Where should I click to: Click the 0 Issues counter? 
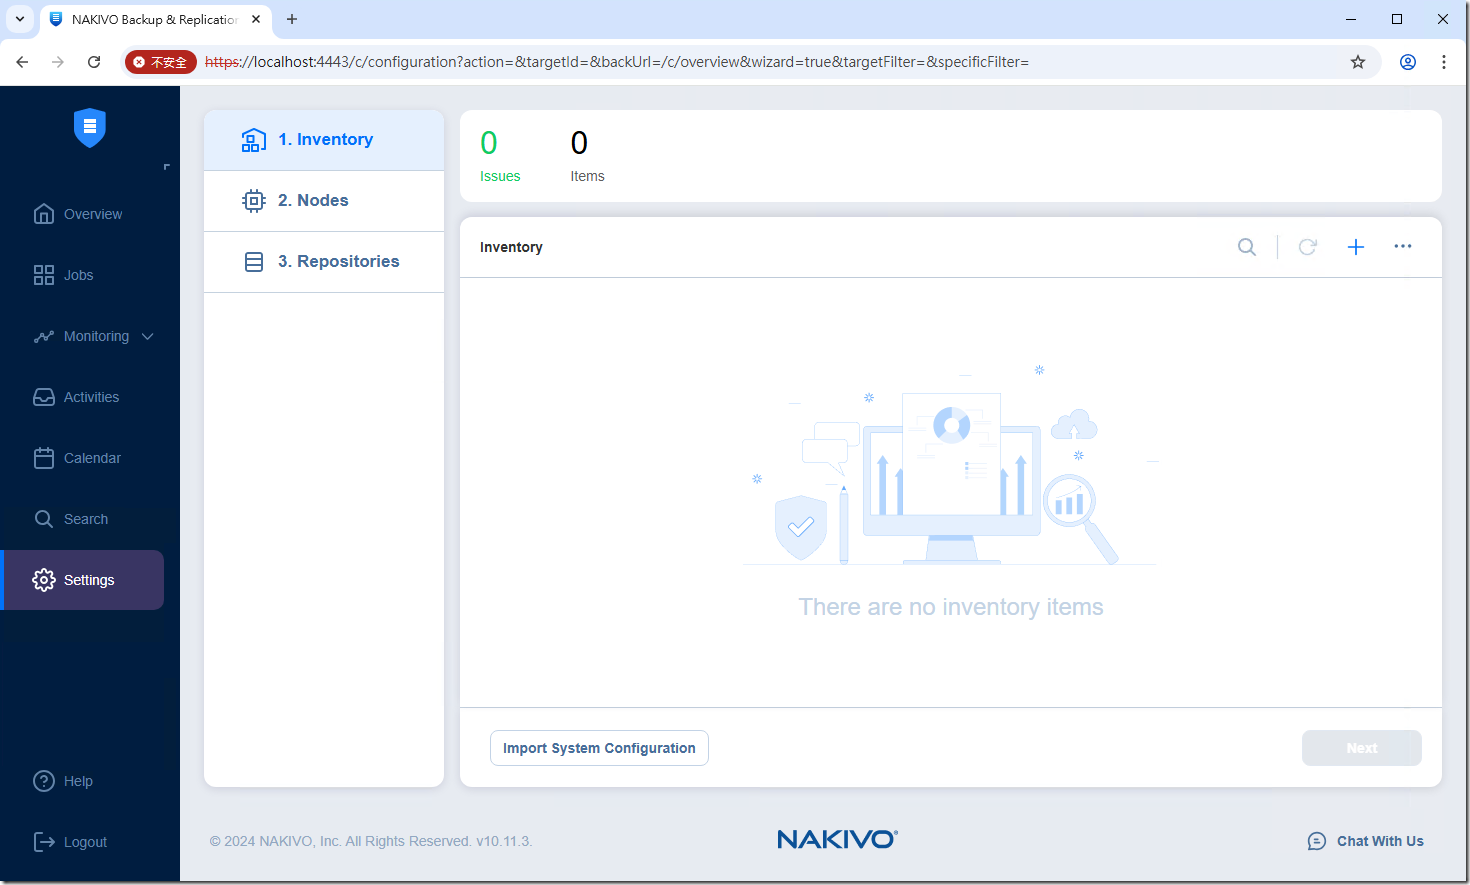click(x=499, y=156)
